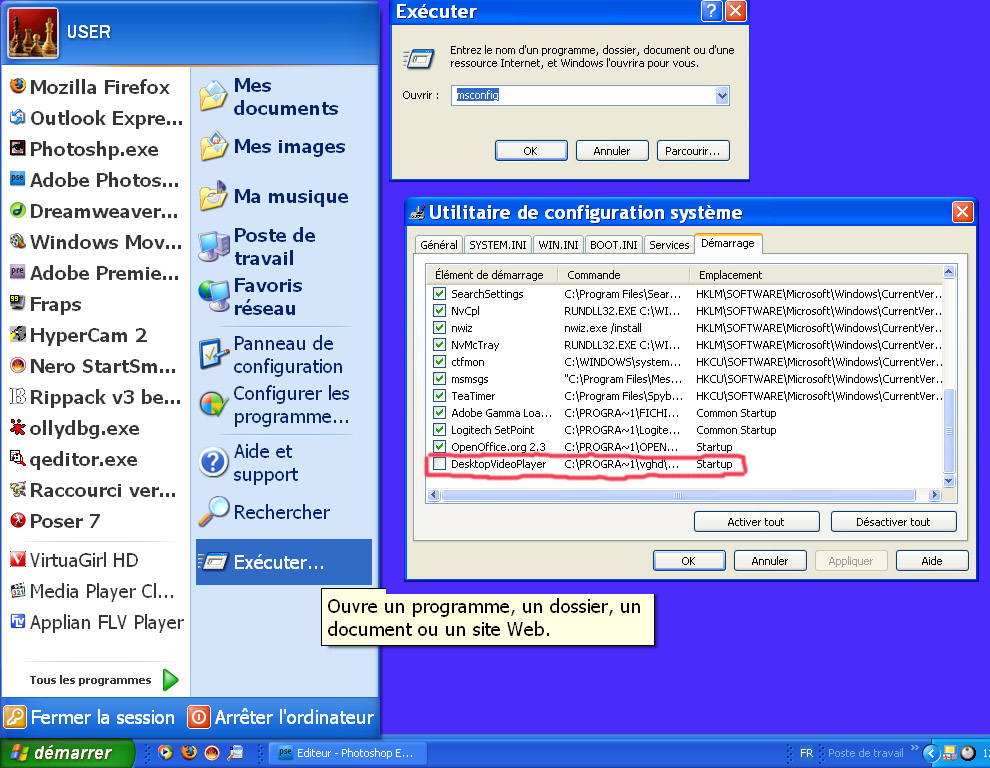This screenshot has width=990, height=768.
Task: Switch to the Général tab
Action: pos(439,245)
